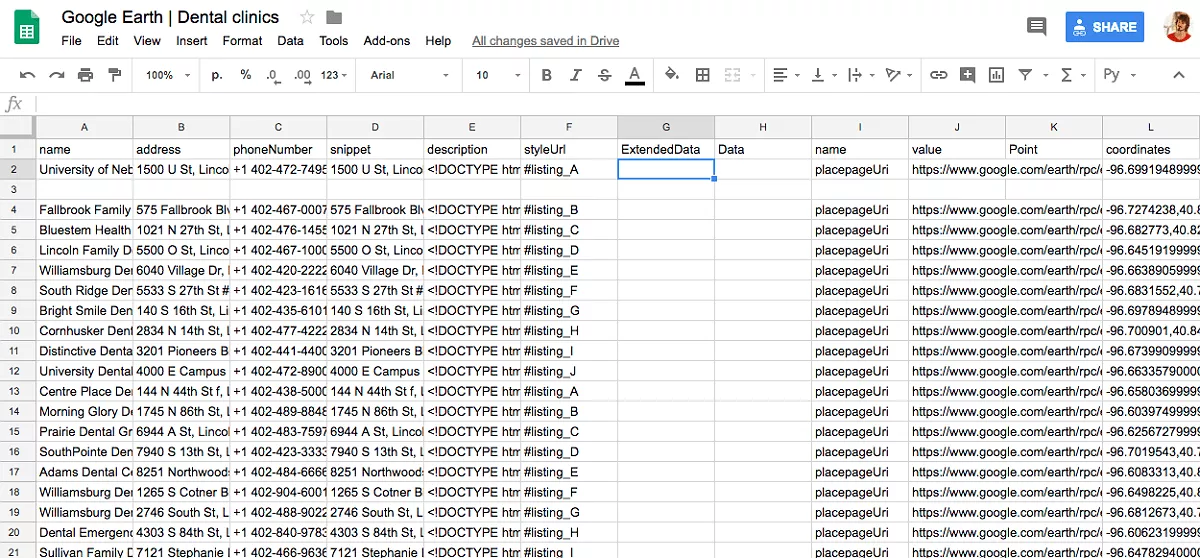Click the insert link icon
Screen dimensions: 1200x558
pos(938,75)
